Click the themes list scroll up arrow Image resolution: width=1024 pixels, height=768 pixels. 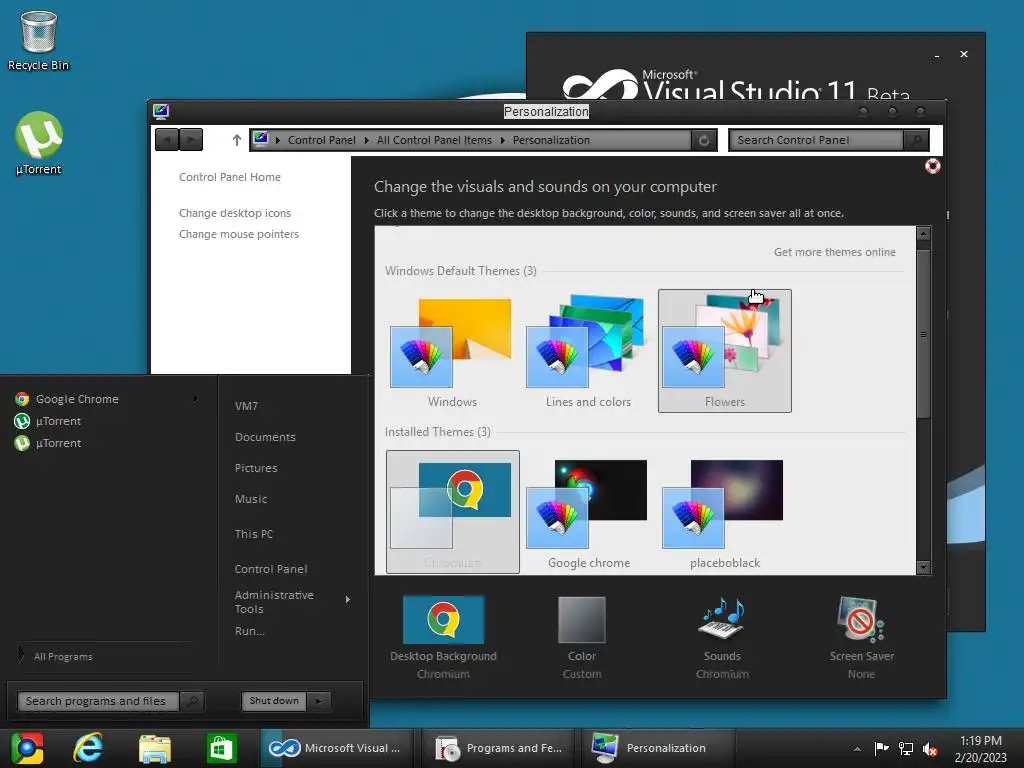click(923, 233)
